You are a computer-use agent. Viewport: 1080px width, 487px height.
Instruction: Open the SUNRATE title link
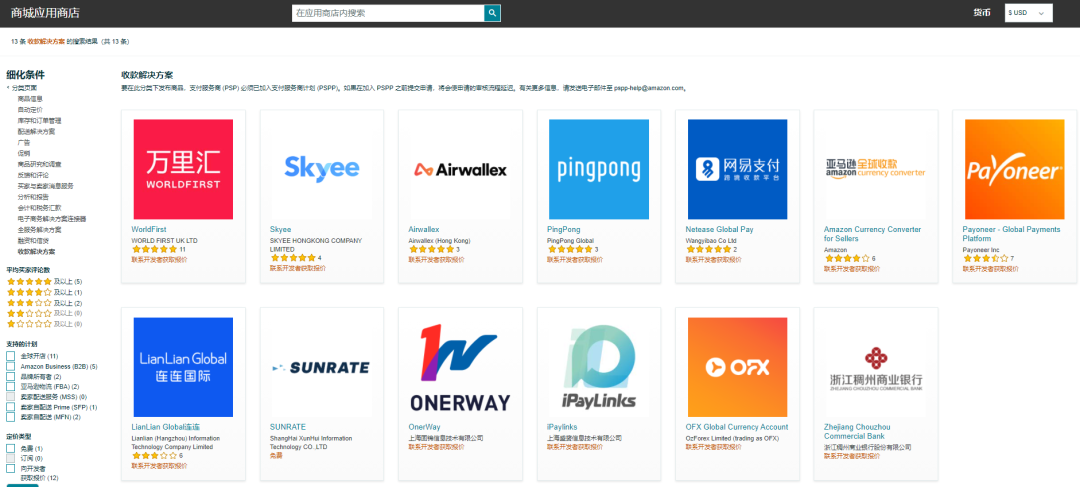[288, 427]
